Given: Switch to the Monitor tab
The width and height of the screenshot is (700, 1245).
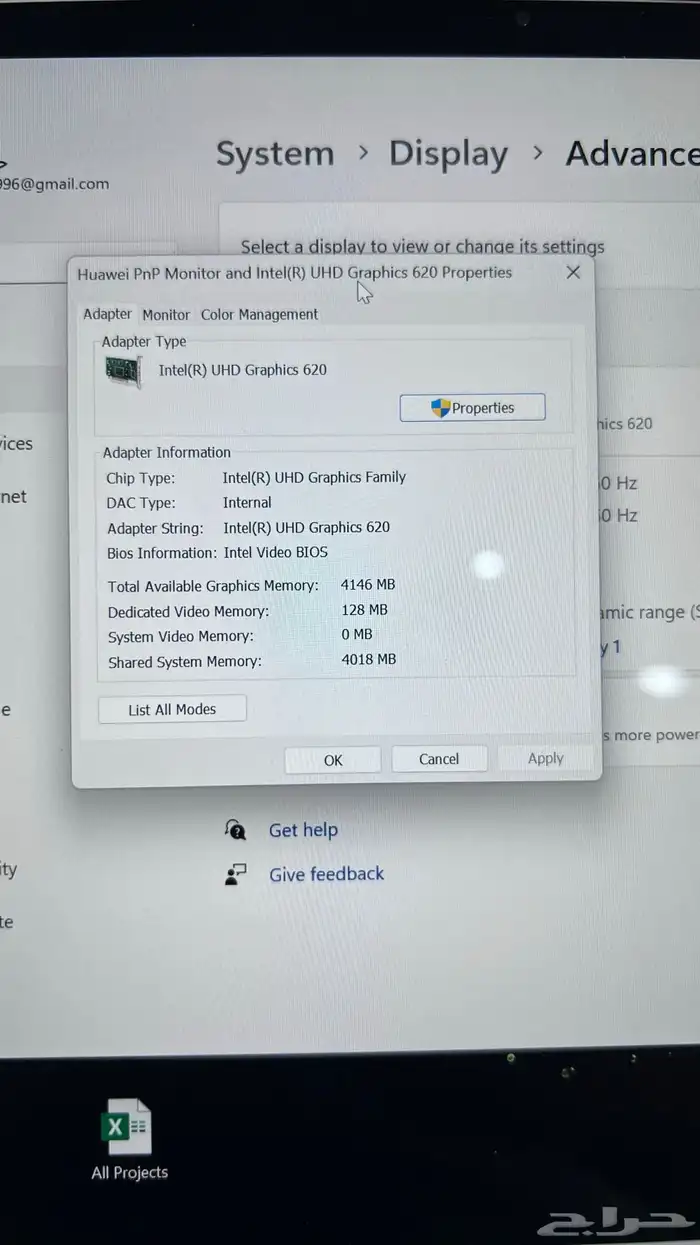Looking at the screenshot, I should 166,315.
